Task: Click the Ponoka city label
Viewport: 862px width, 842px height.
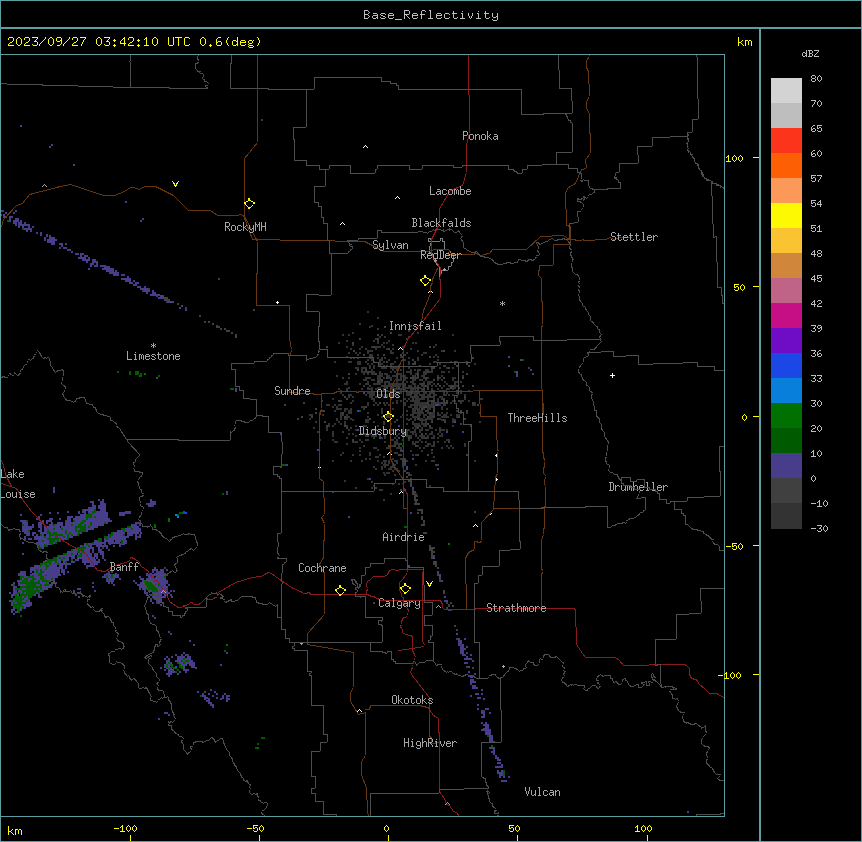Action: [480, 136]
